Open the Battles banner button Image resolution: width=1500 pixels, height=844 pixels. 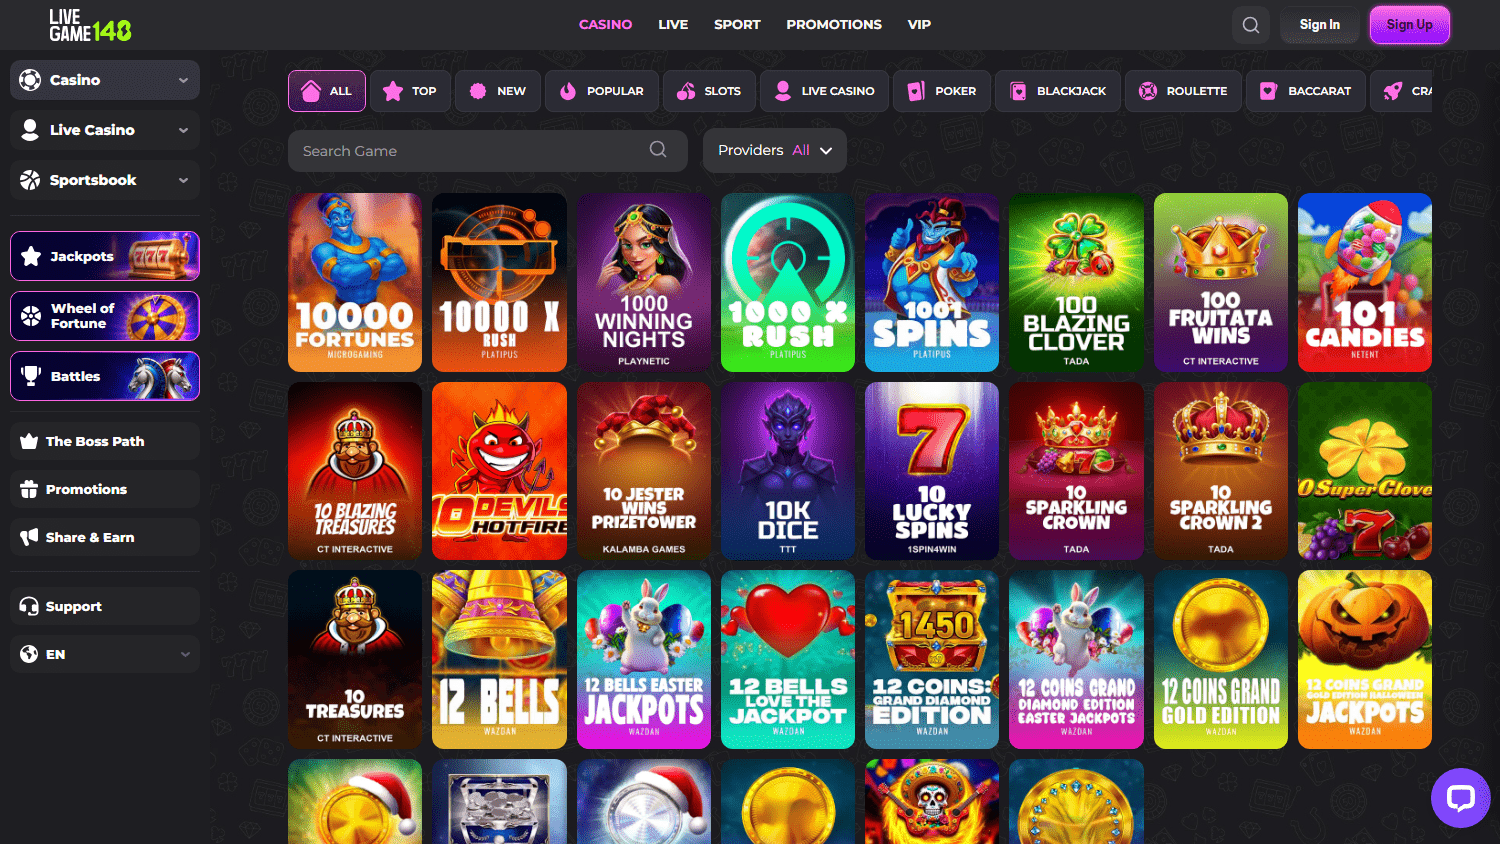click(x=105, y=376)
